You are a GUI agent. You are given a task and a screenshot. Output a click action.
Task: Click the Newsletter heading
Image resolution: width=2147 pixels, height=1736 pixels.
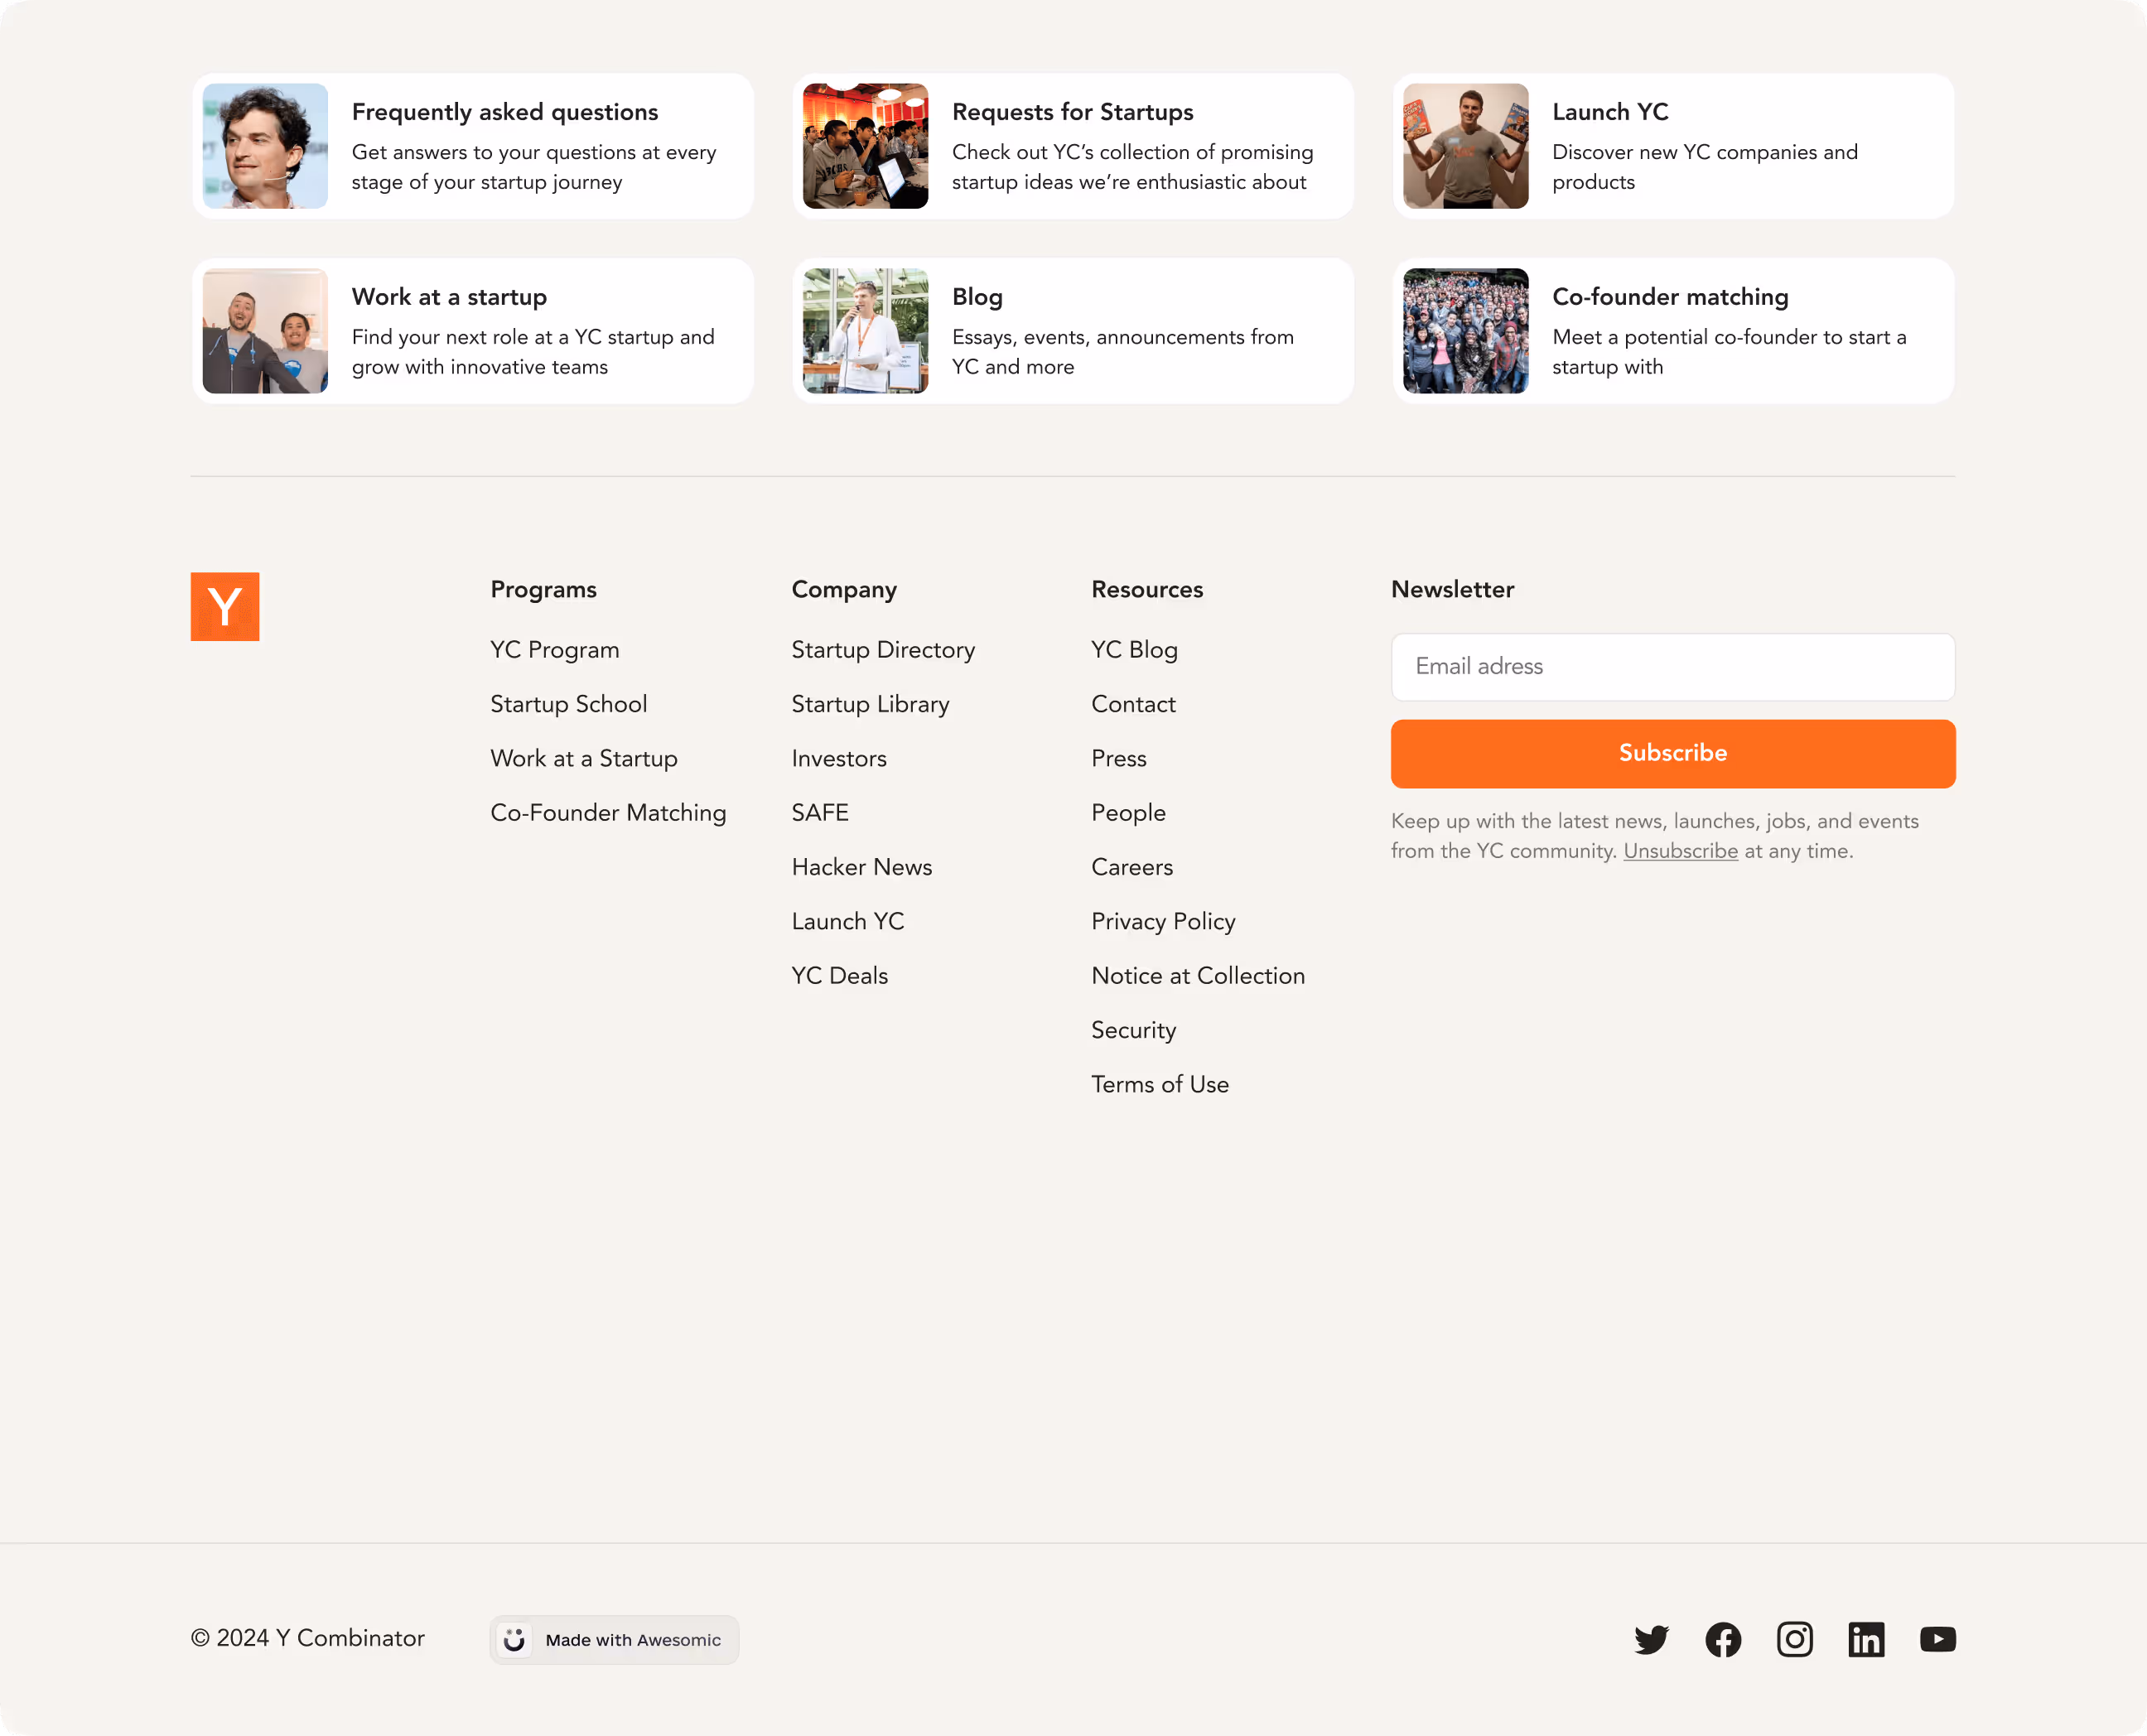1452,590
